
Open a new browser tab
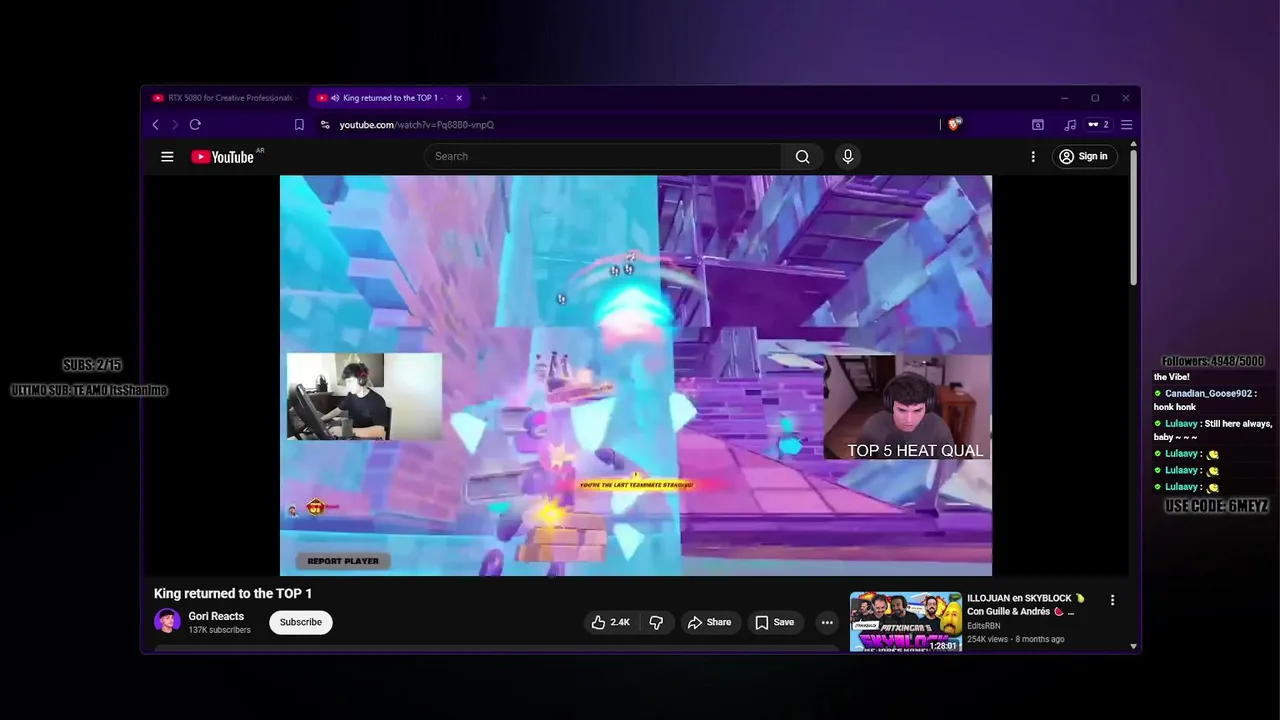pyautogui.click(x=484, y=98)
